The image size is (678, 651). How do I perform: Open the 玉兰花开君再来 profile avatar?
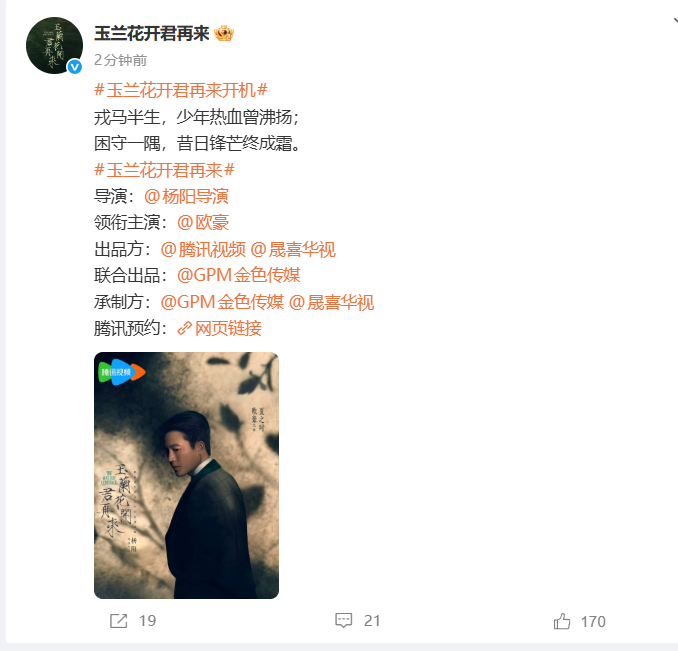click(x=54, y=45)
